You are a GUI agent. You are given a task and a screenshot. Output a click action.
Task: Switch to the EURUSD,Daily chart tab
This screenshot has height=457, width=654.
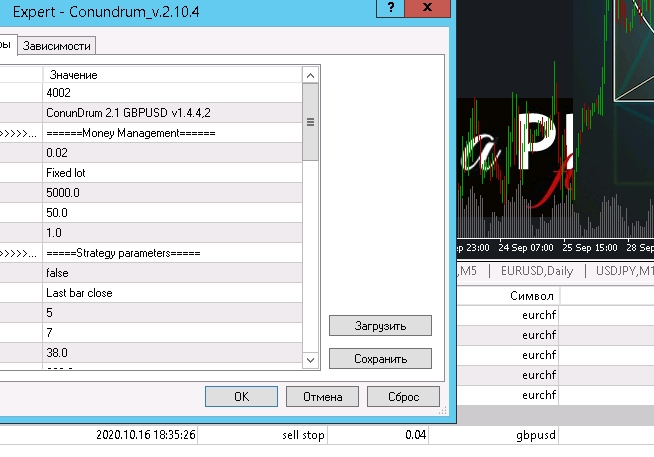tap(537, 271)
